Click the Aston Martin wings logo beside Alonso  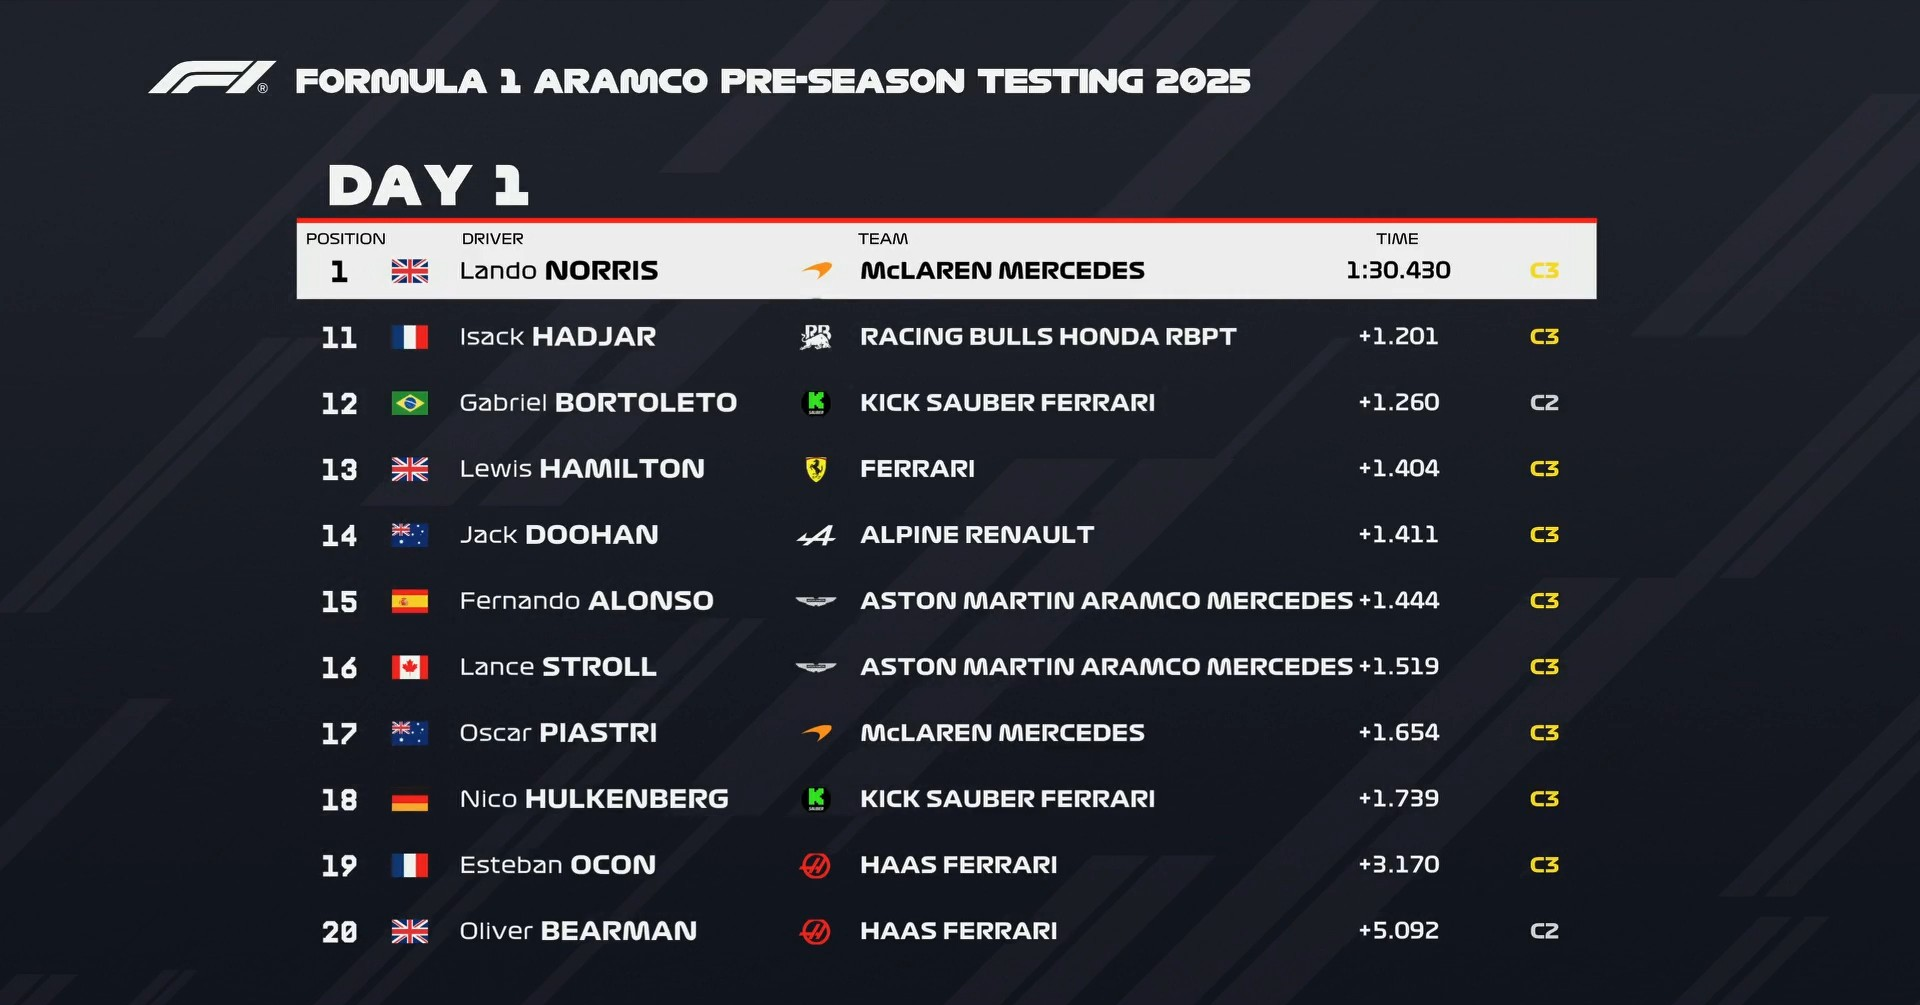tap(815, 601)
